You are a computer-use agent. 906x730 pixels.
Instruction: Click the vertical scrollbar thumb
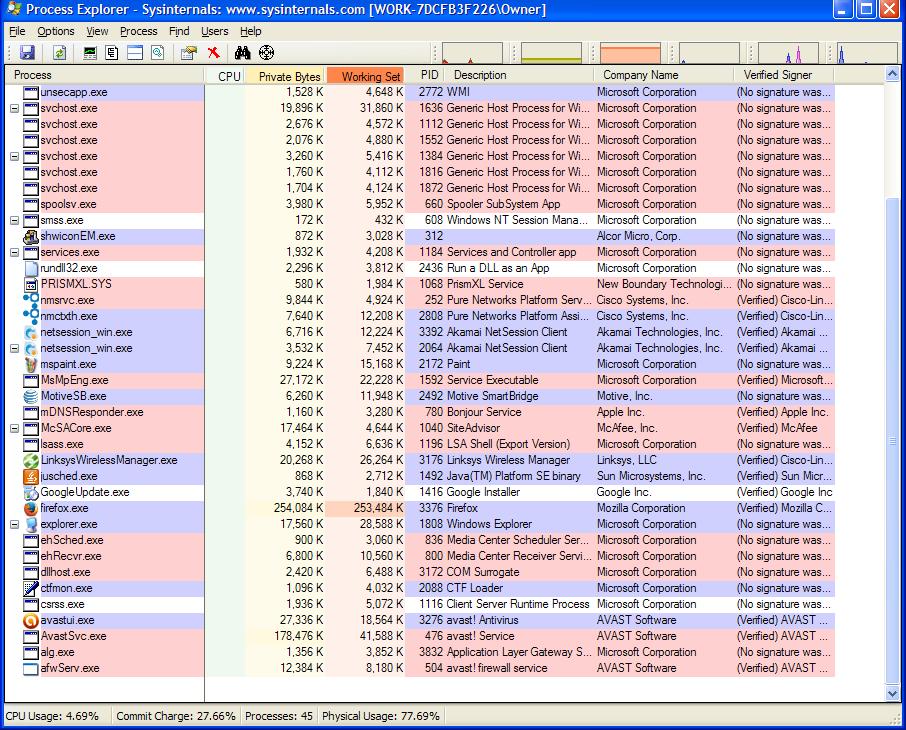tap(892, 440)
